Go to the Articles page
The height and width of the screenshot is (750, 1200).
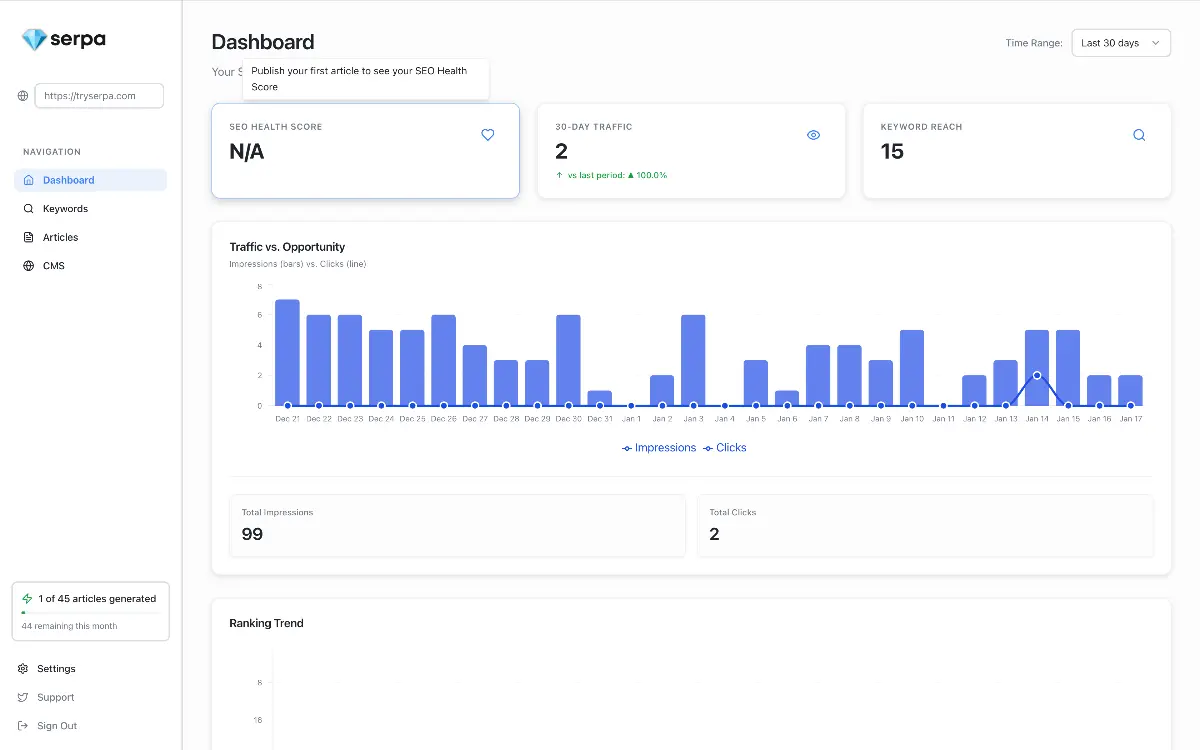[60, 238]
